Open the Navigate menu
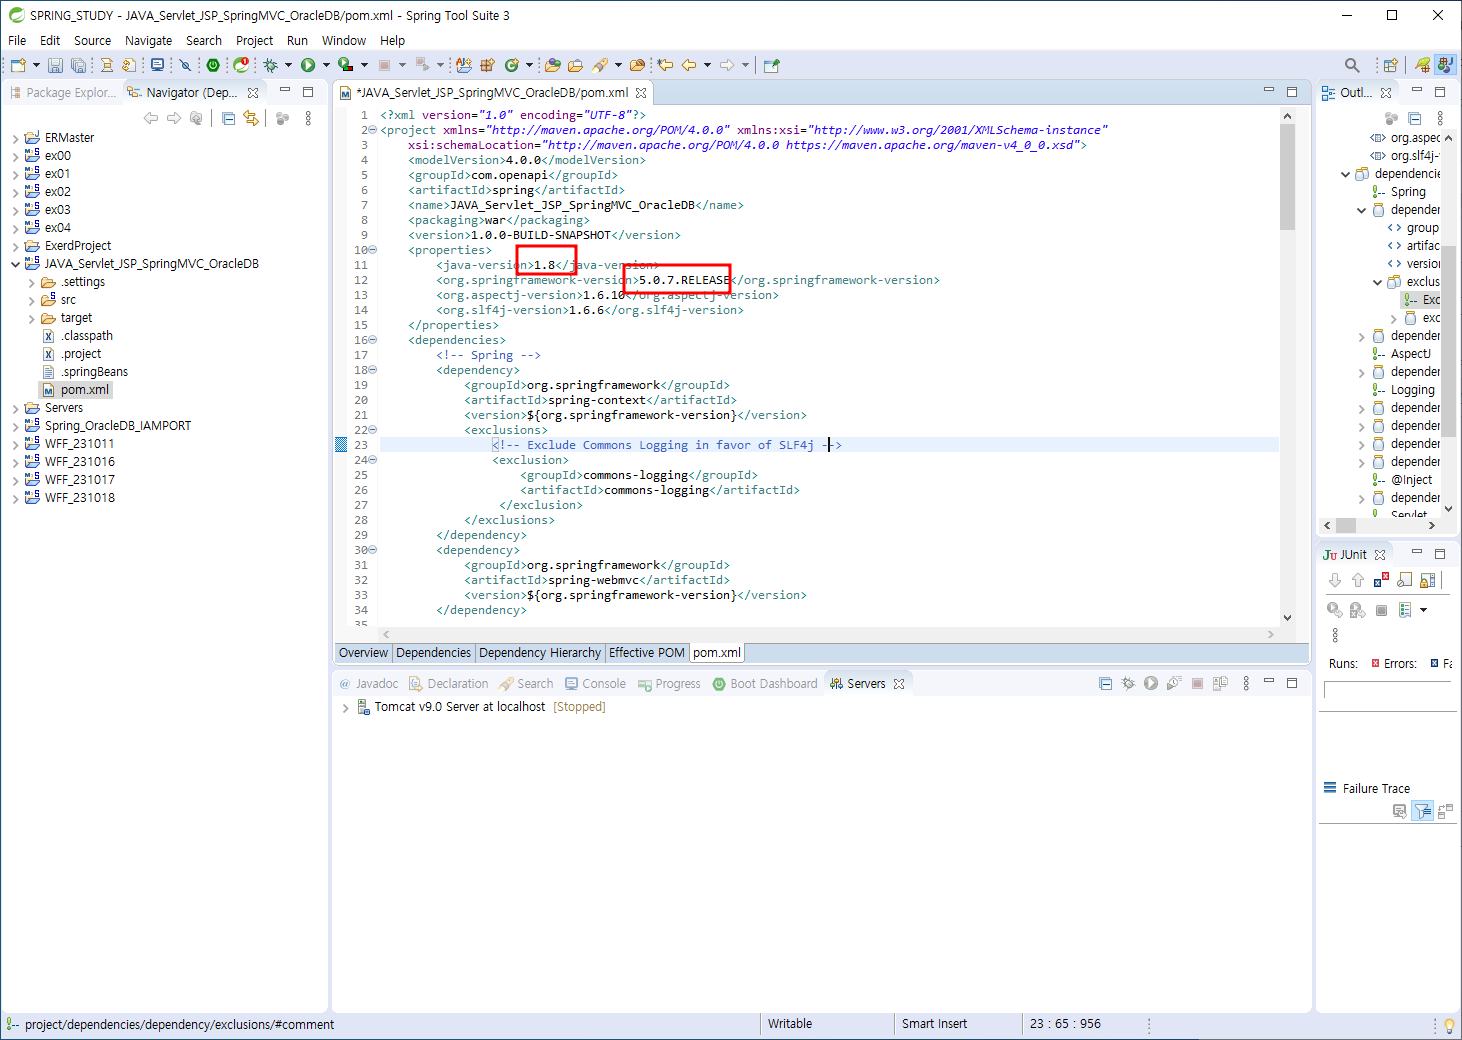The image size is (1462, 1040). pyautogui.click(x=148, y=41)
